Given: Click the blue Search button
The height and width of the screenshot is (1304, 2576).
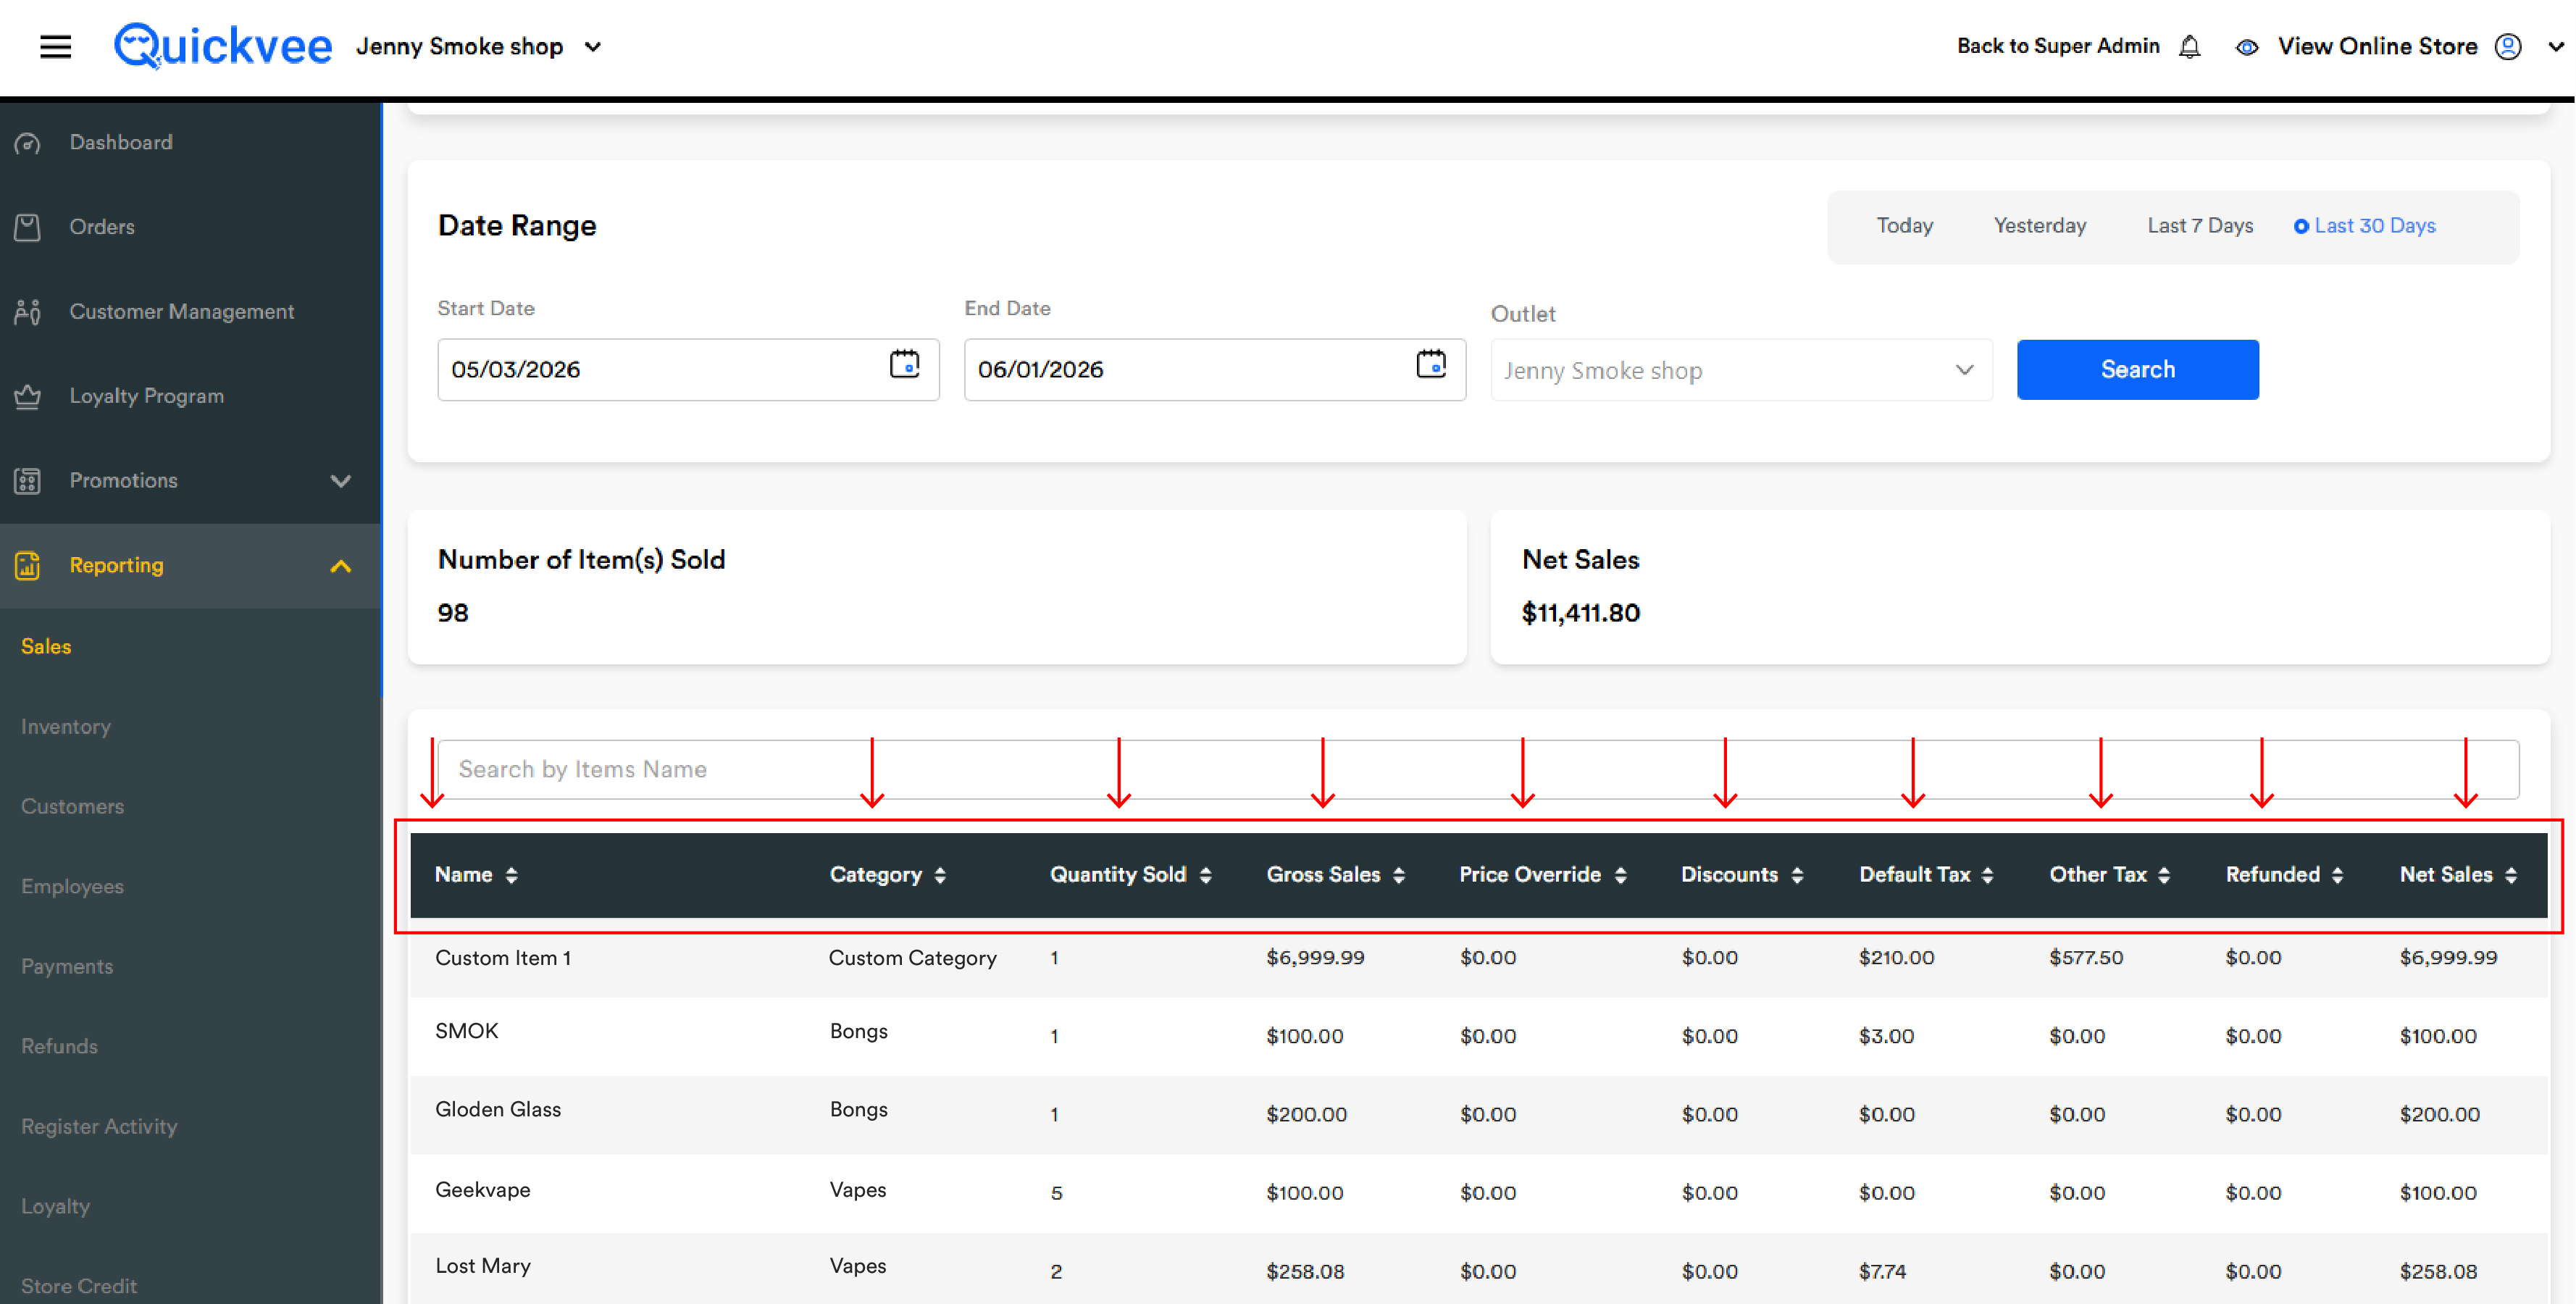Looking at the screenshot, I should pos(2137,370).
